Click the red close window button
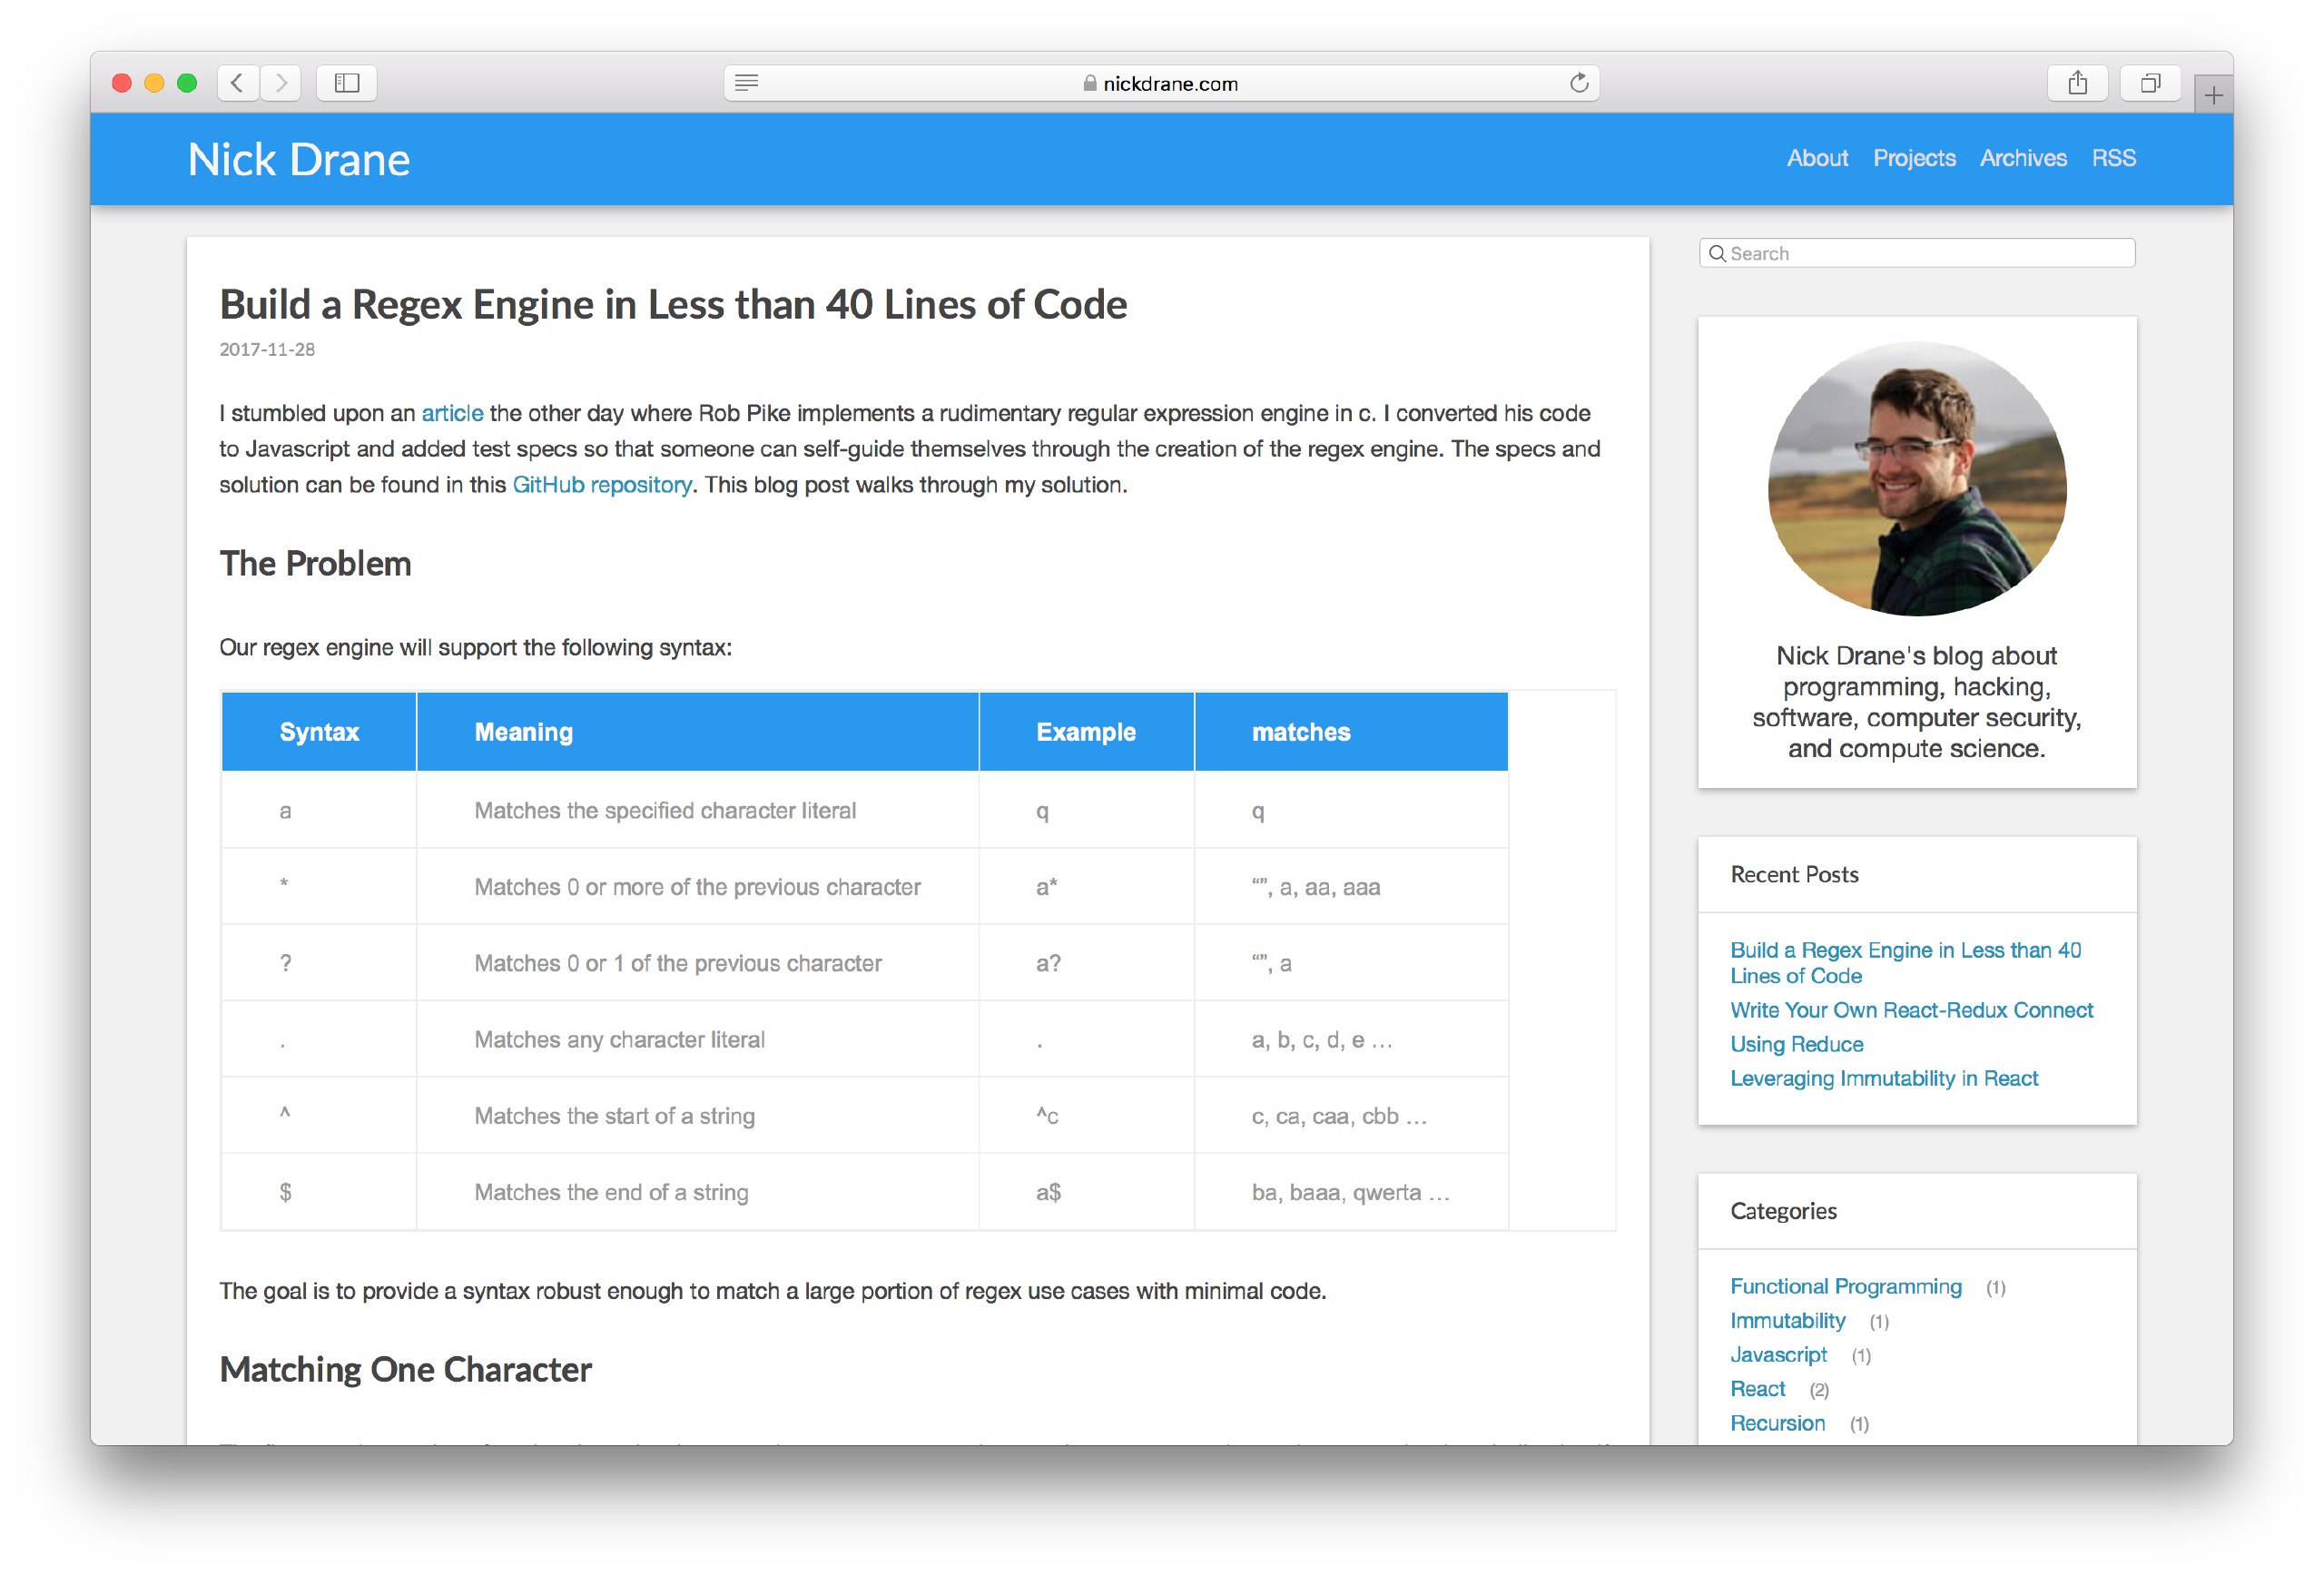 [122, 83]
